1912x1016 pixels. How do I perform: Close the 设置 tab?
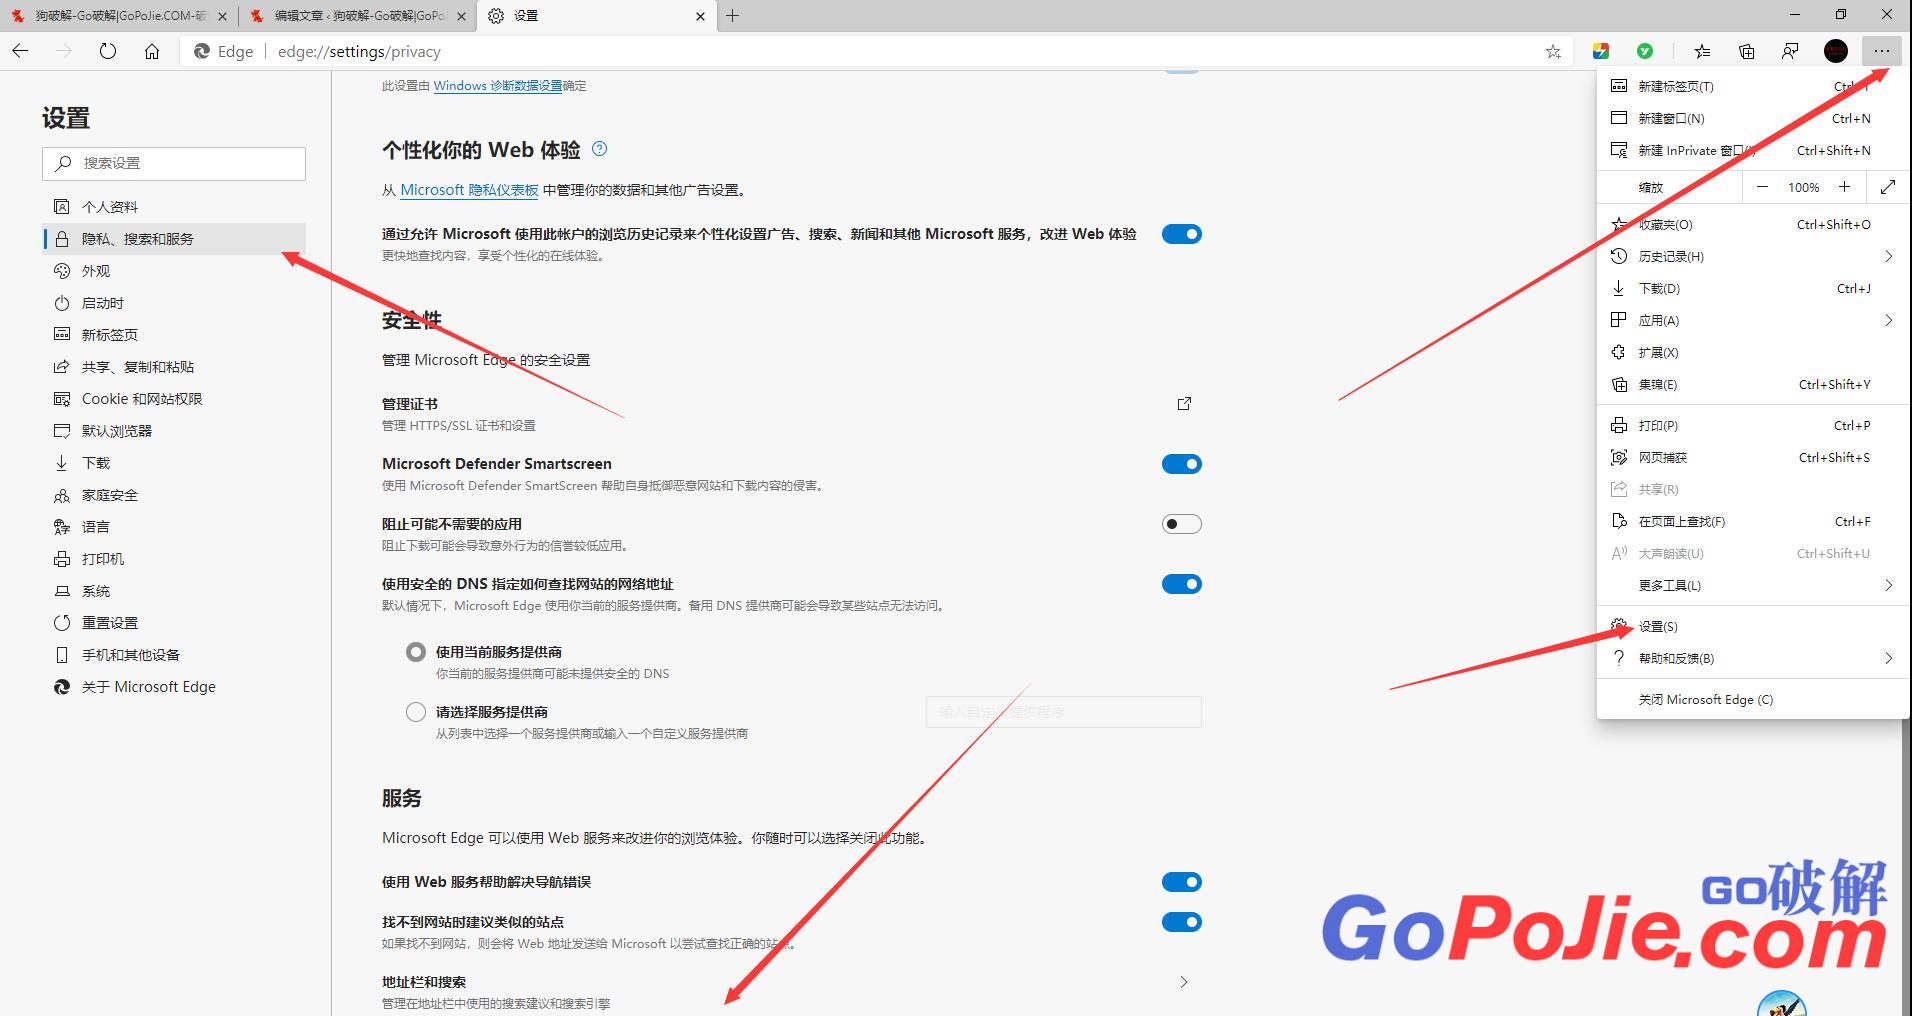[700, 16]
